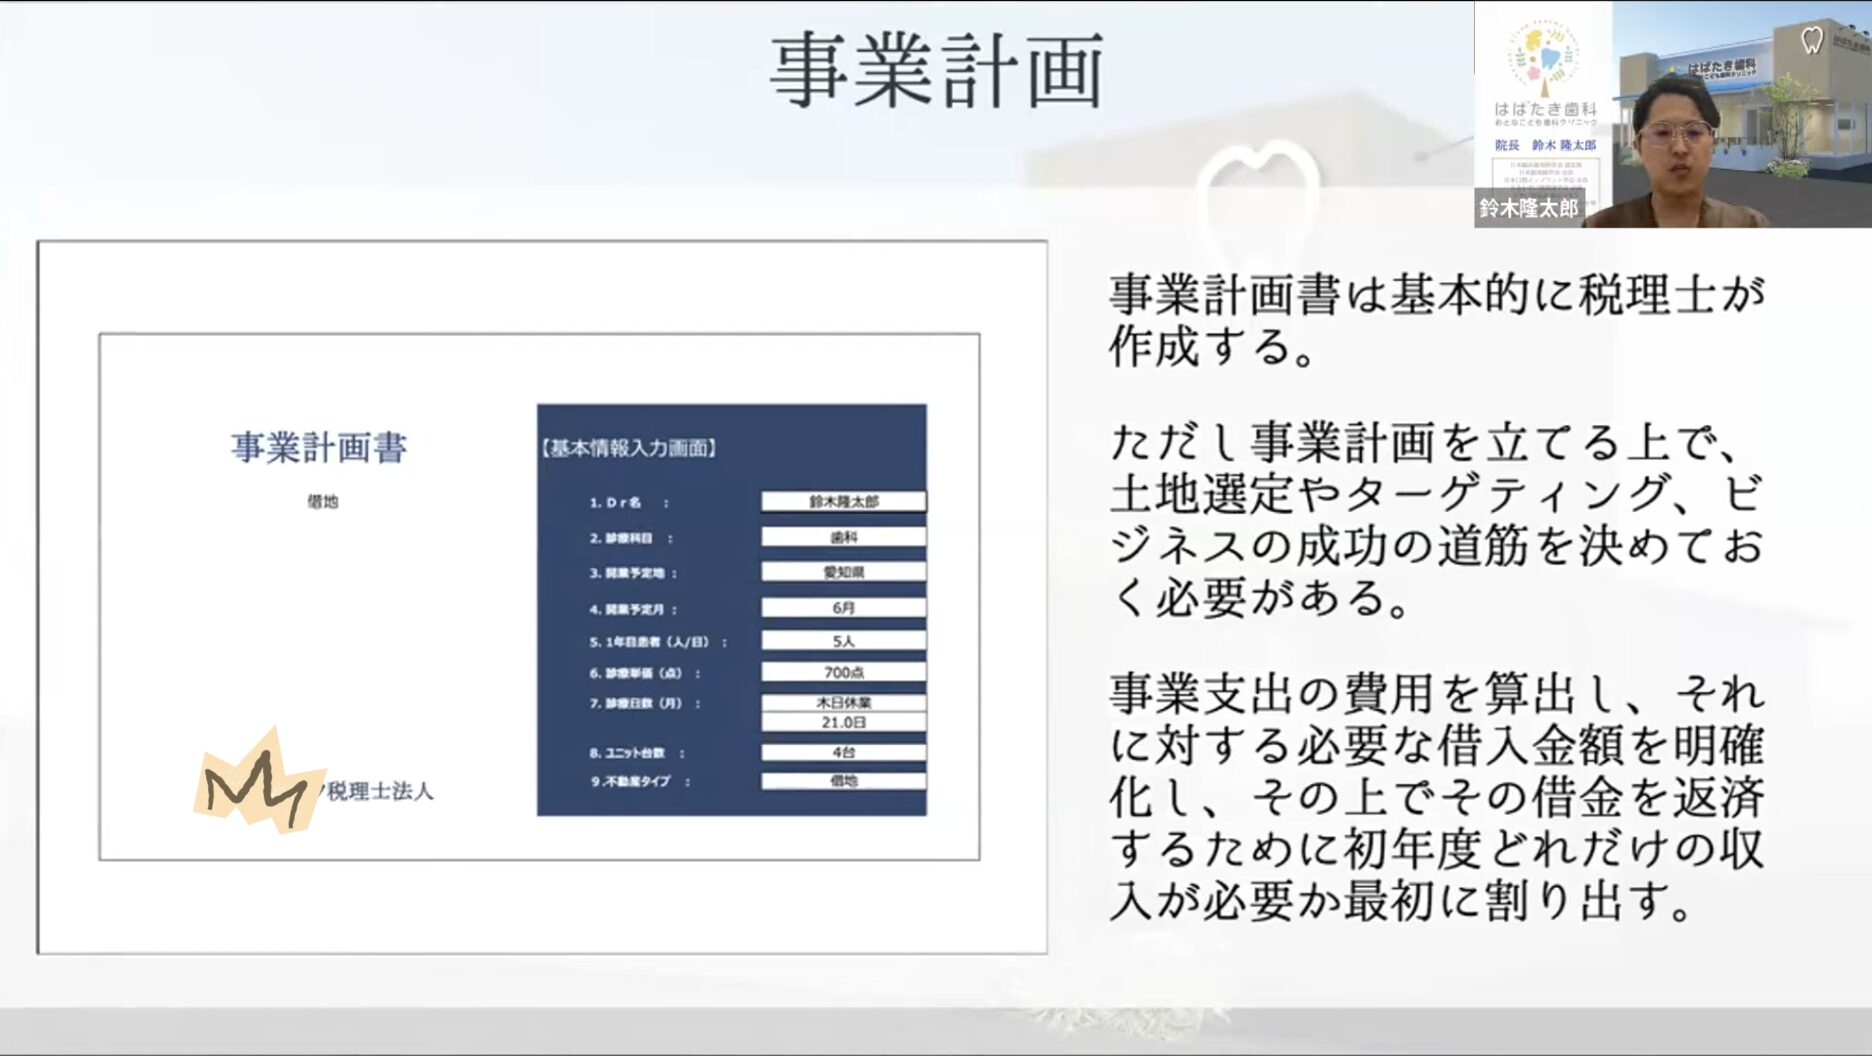This screenshot has height=1056, width=1872.
Task: Click the 開業予定月 field showing 6月
Action: coord(844,606)
